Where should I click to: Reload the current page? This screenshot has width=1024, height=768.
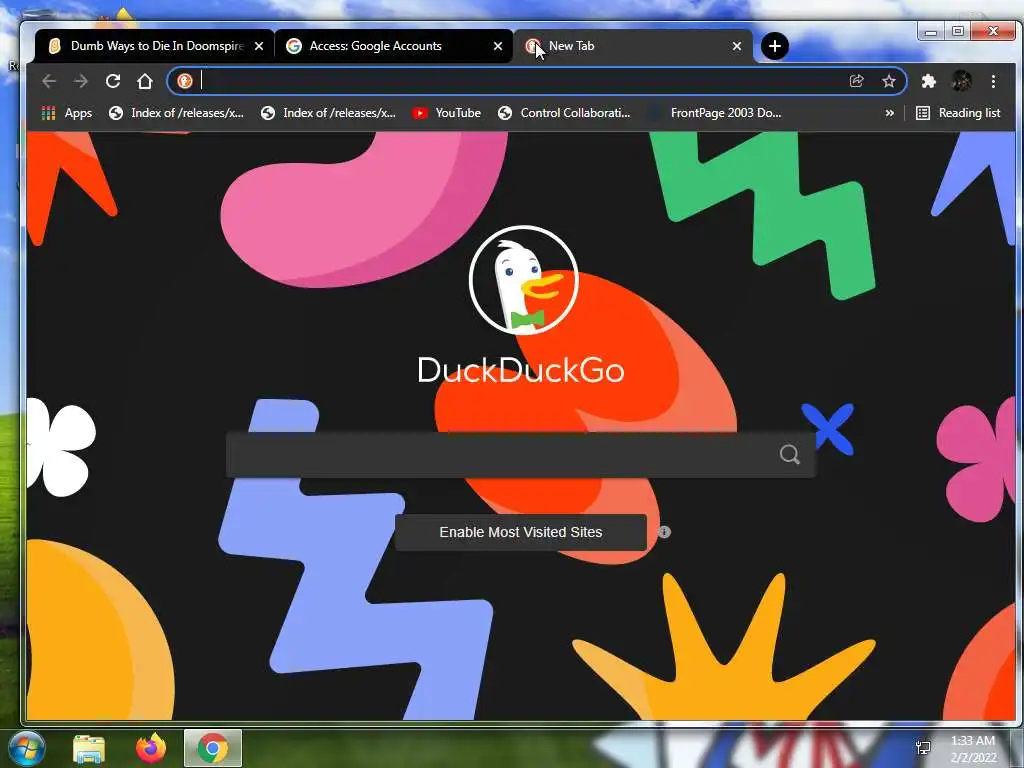113,81
